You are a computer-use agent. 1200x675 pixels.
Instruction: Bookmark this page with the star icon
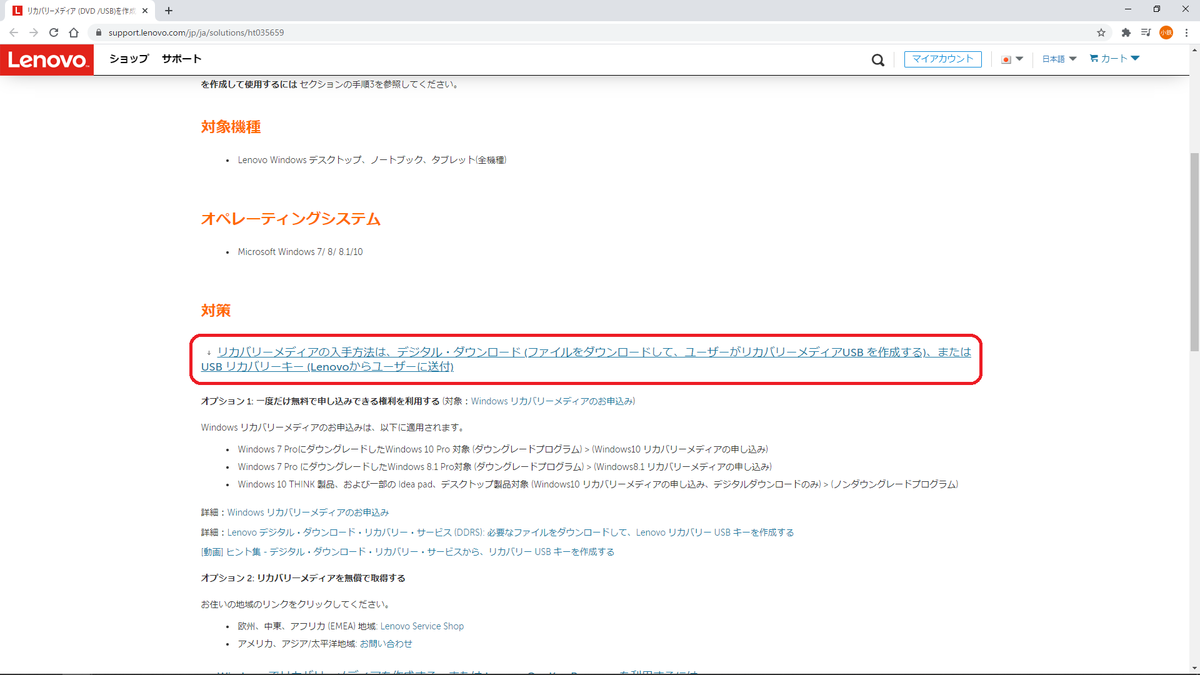(1101, 32)
